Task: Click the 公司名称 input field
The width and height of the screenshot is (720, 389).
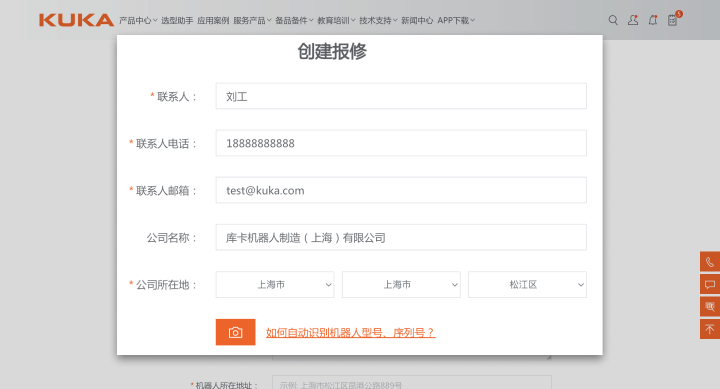Action: click(401, 237)
